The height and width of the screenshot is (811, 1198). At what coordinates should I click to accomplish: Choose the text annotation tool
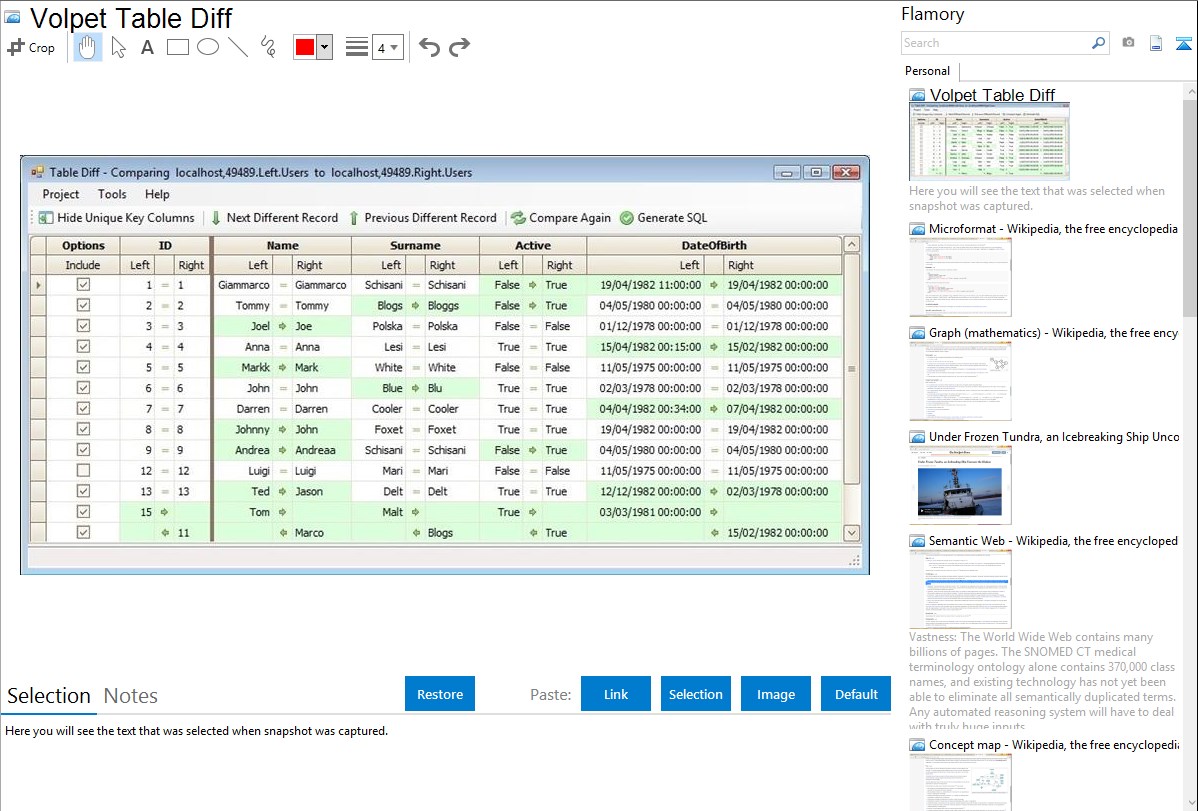pyautogui.click(x=147, y=47)
